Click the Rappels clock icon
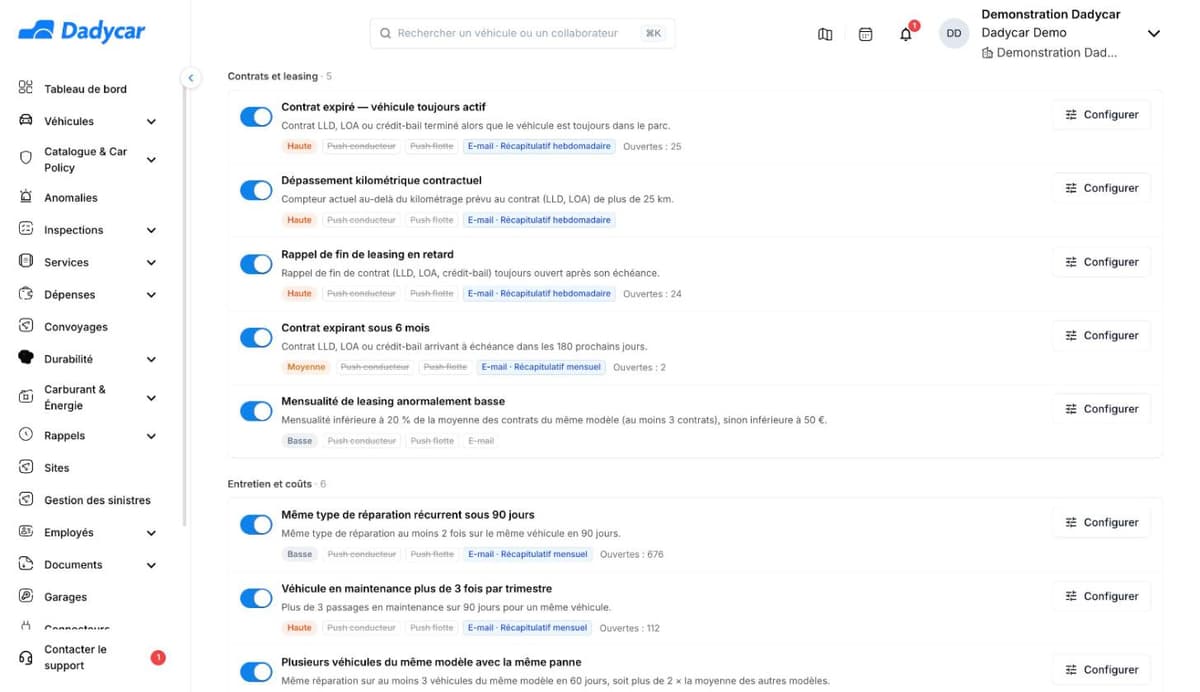This screenshot has height=692, width=1200. tap(26, 435)
